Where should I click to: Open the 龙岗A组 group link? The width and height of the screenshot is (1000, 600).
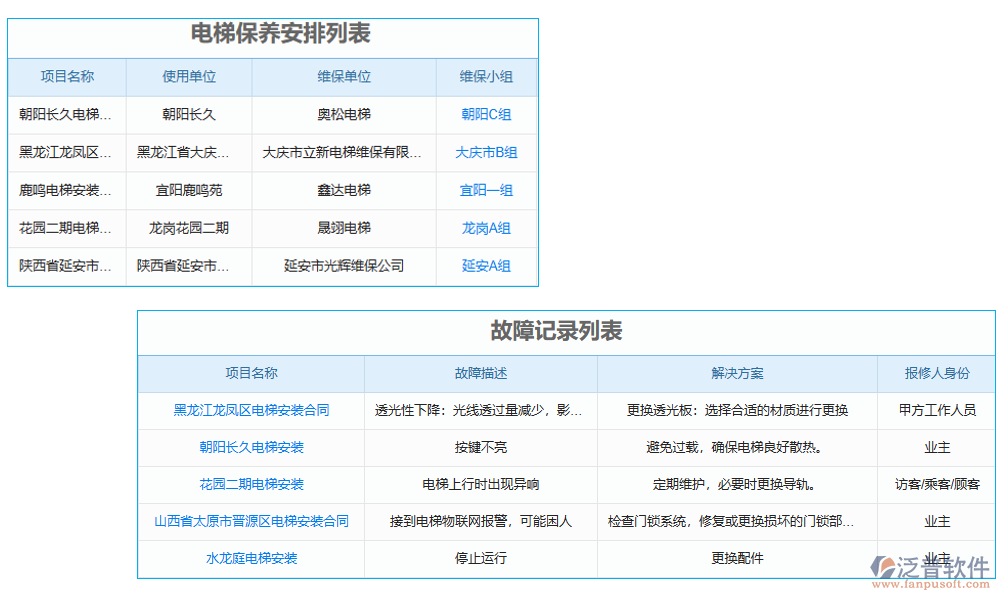486,228
